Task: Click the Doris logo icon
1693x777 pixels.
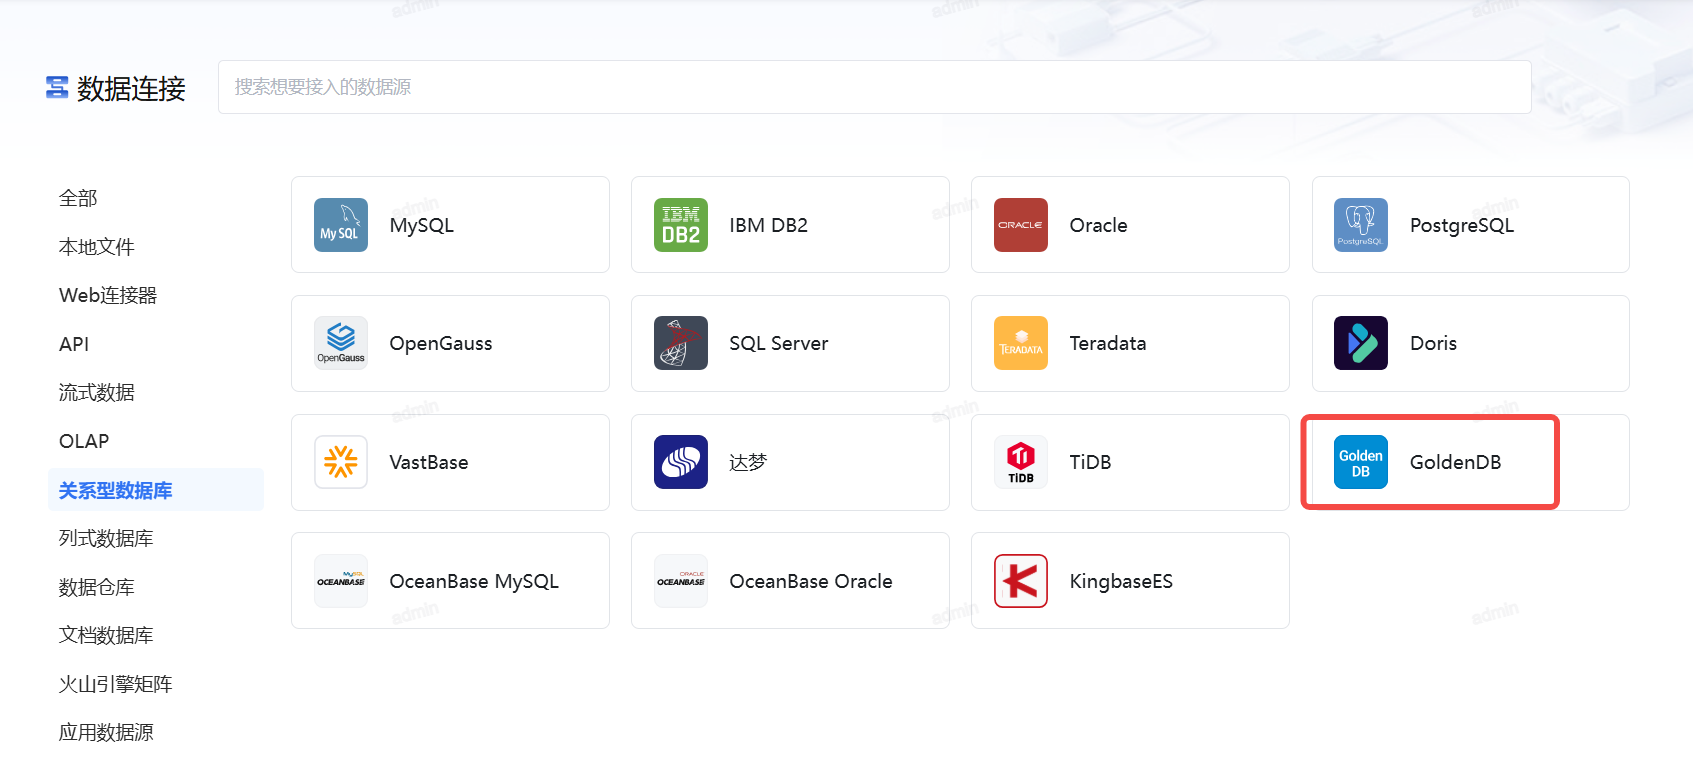Action: (1361, 343)
